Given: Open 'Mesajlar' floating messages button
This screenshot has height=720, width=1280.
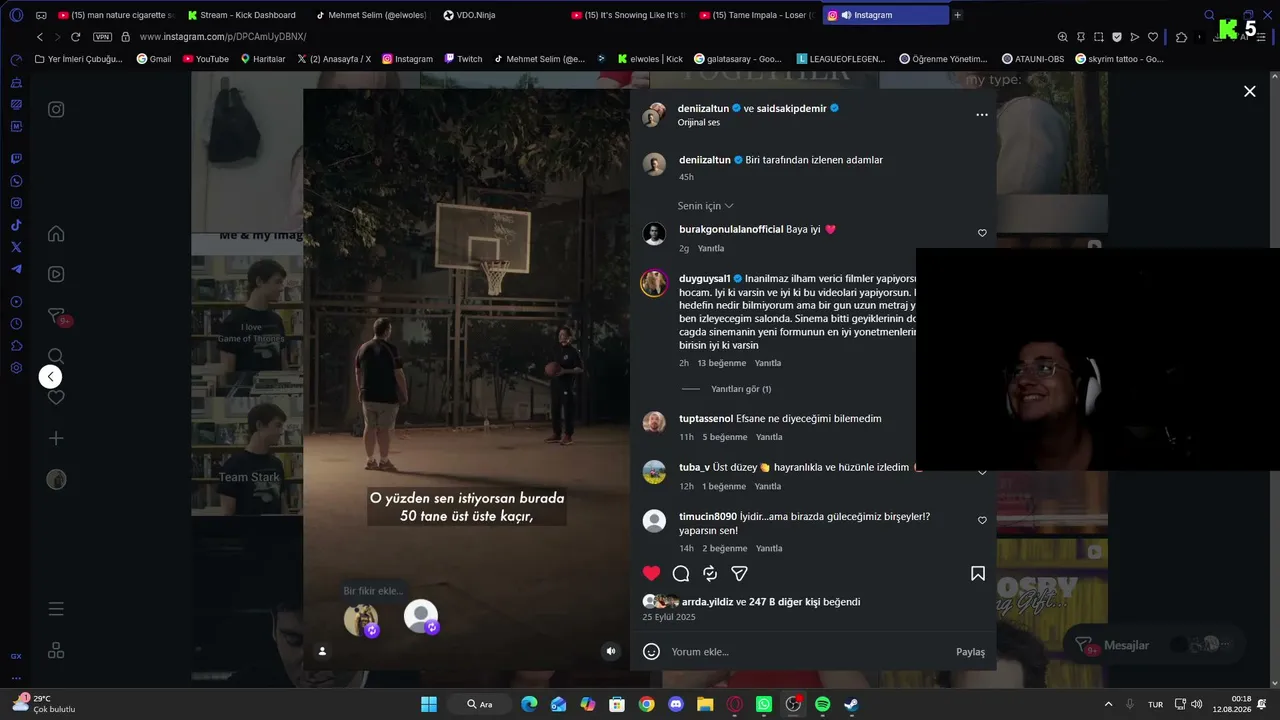Looking at the screenshot, I should 1154,645.
